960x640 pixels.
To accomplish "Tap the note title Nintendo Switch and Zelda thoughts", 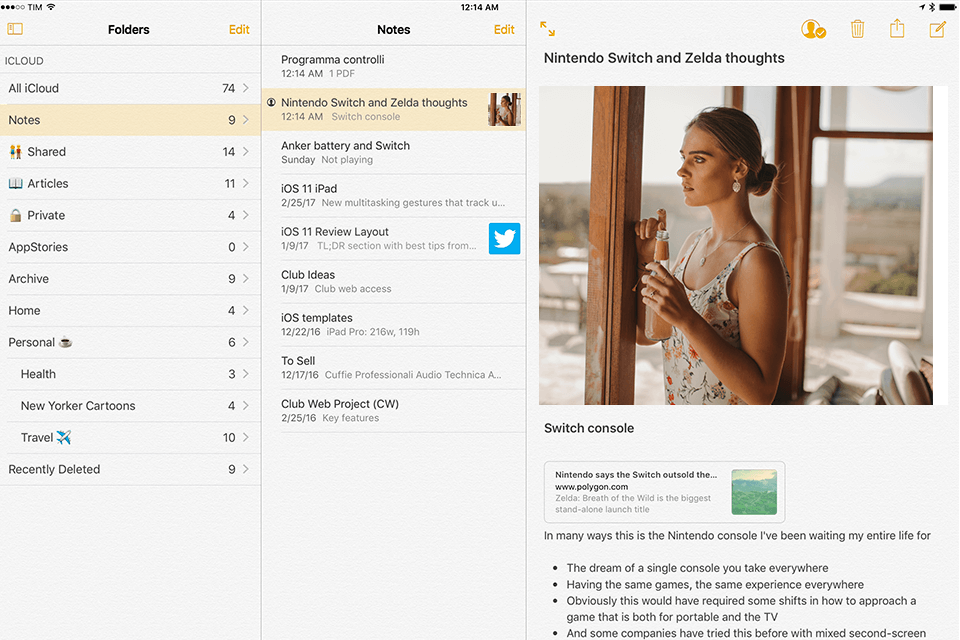I will (x=664, y=58).
